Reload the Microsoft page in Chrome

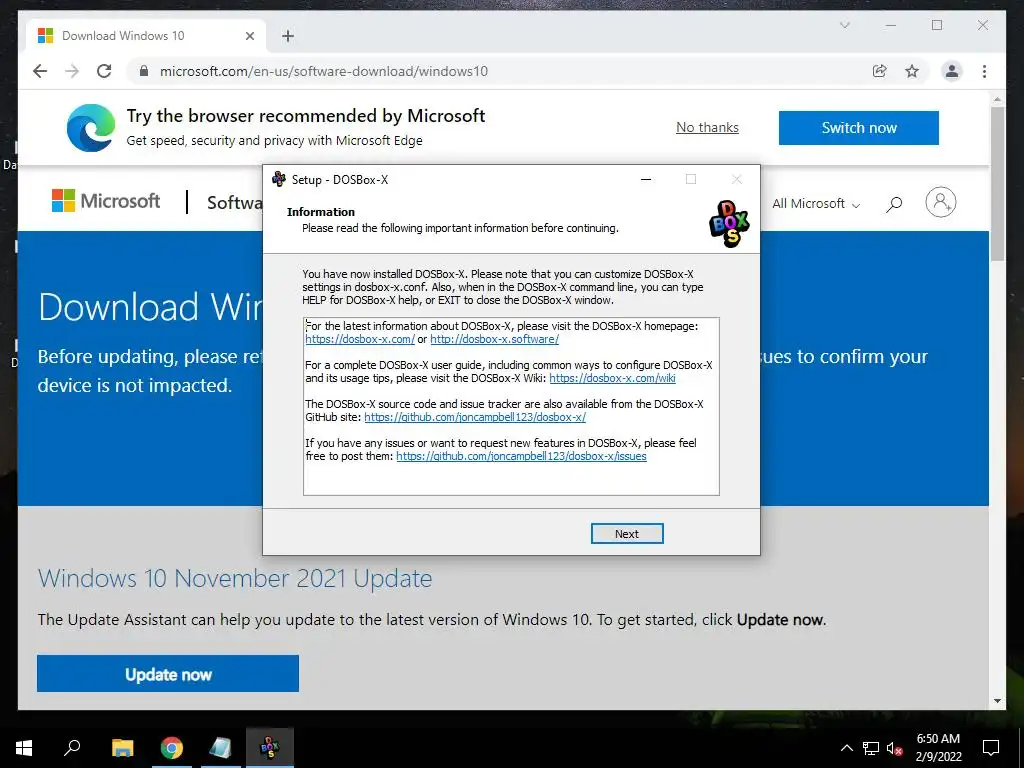pyautogui.click(x=104, y=71)
